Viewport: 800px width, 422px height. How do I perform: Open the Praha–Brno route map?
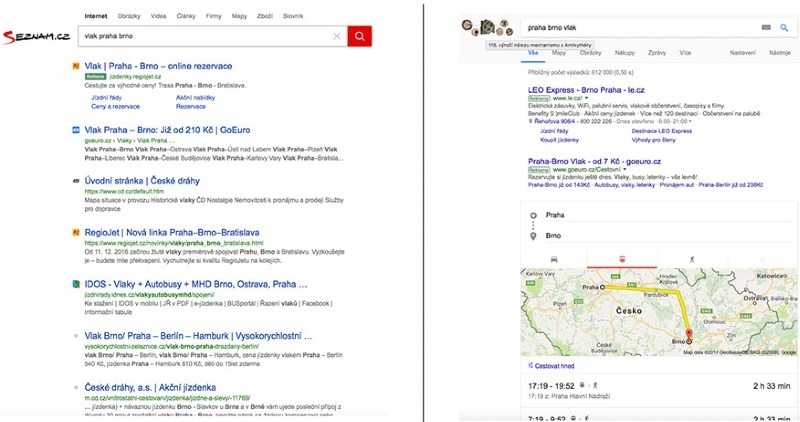tap(659, 312)
